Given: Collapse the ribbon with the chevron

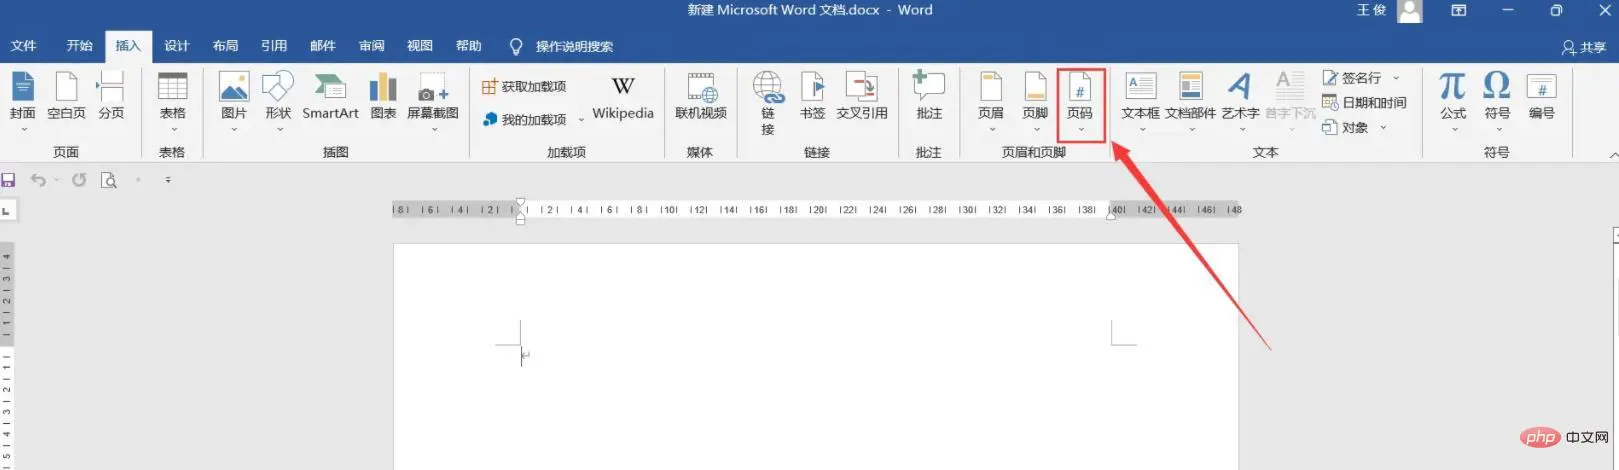Looking at the screenshot, I should (x=1612, y=154).
